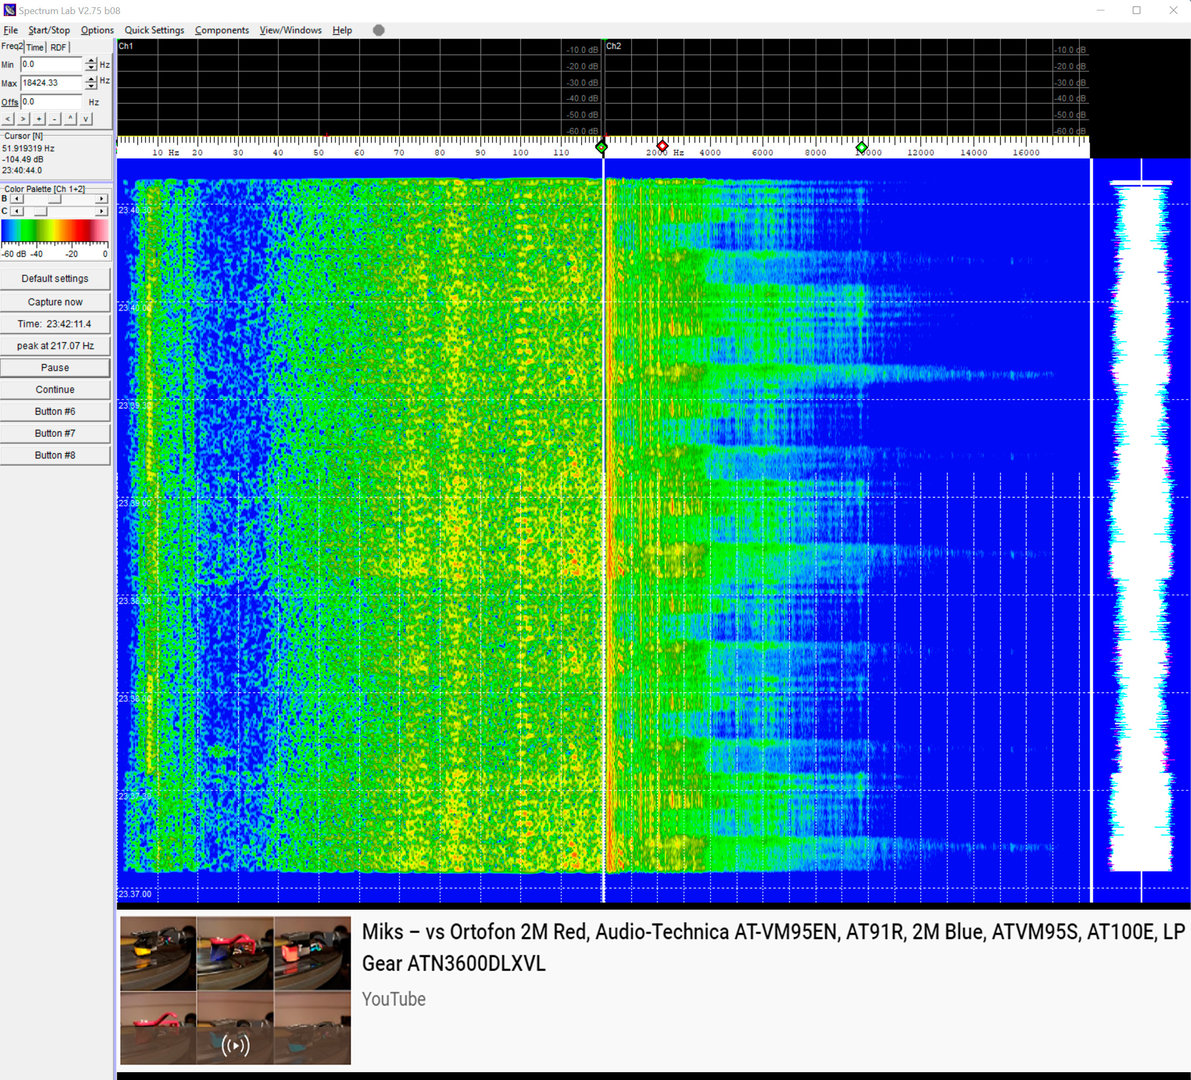Open the Help menu
This screenshot has height=1080, width=1191.
coord(342,30)
